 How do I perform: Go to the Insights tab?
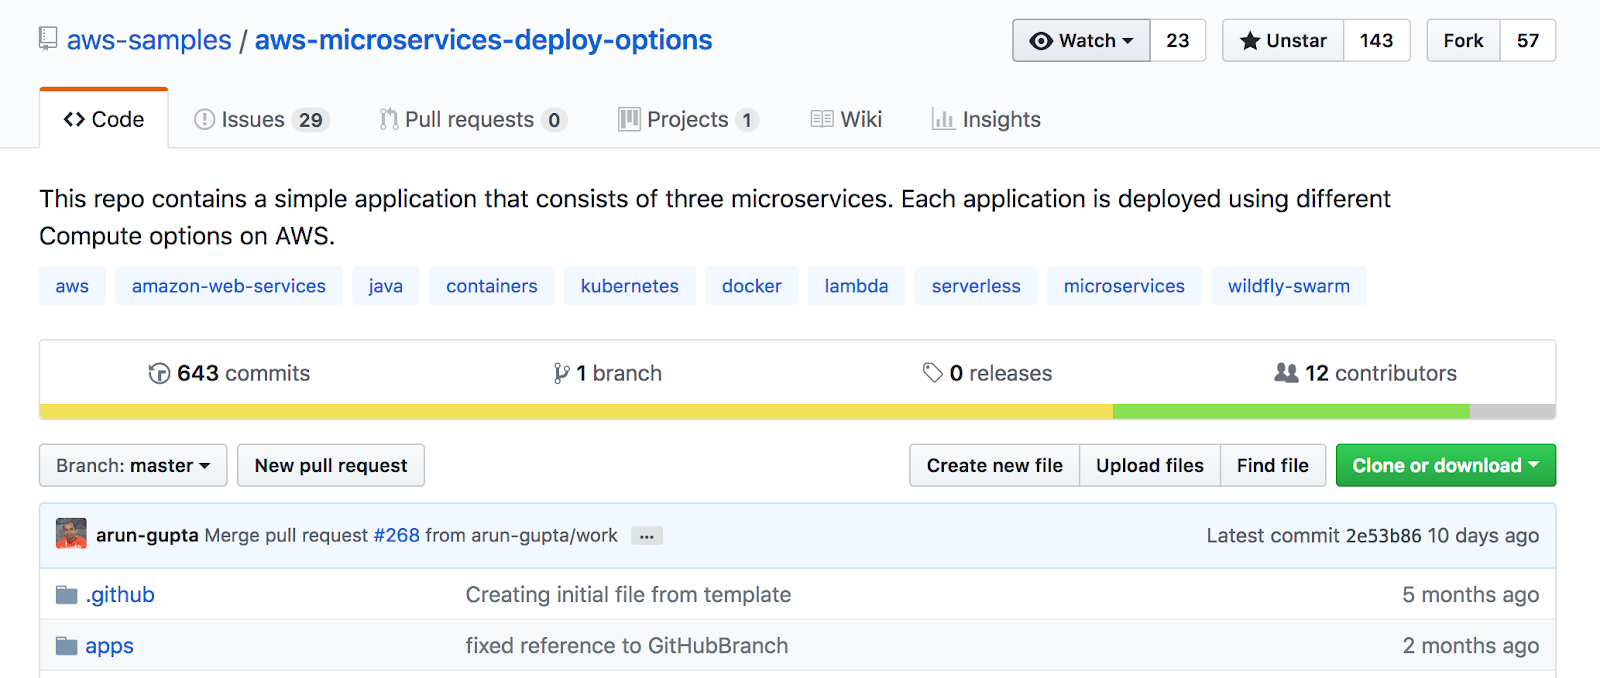click(x=987, y=120)
